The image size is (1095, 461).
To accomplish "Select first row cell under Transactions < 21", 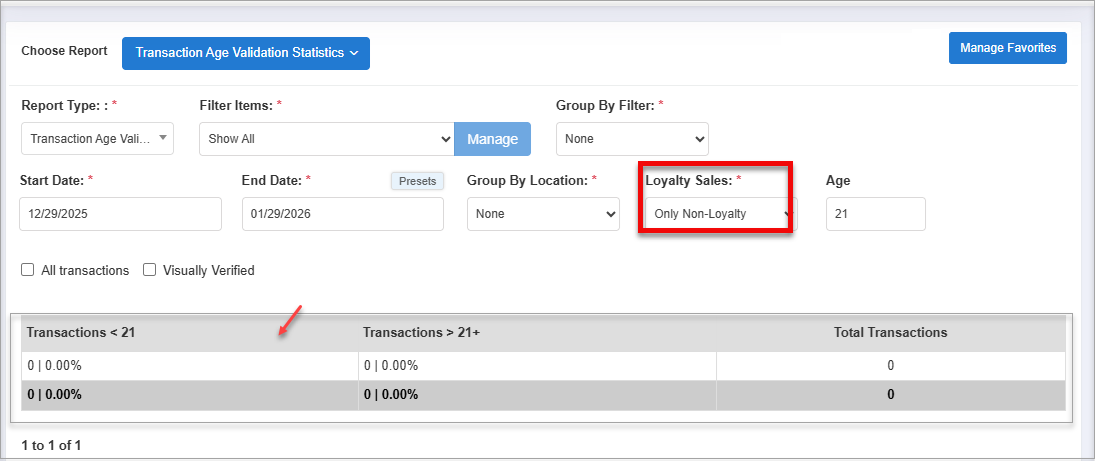I will coord(54,366).
